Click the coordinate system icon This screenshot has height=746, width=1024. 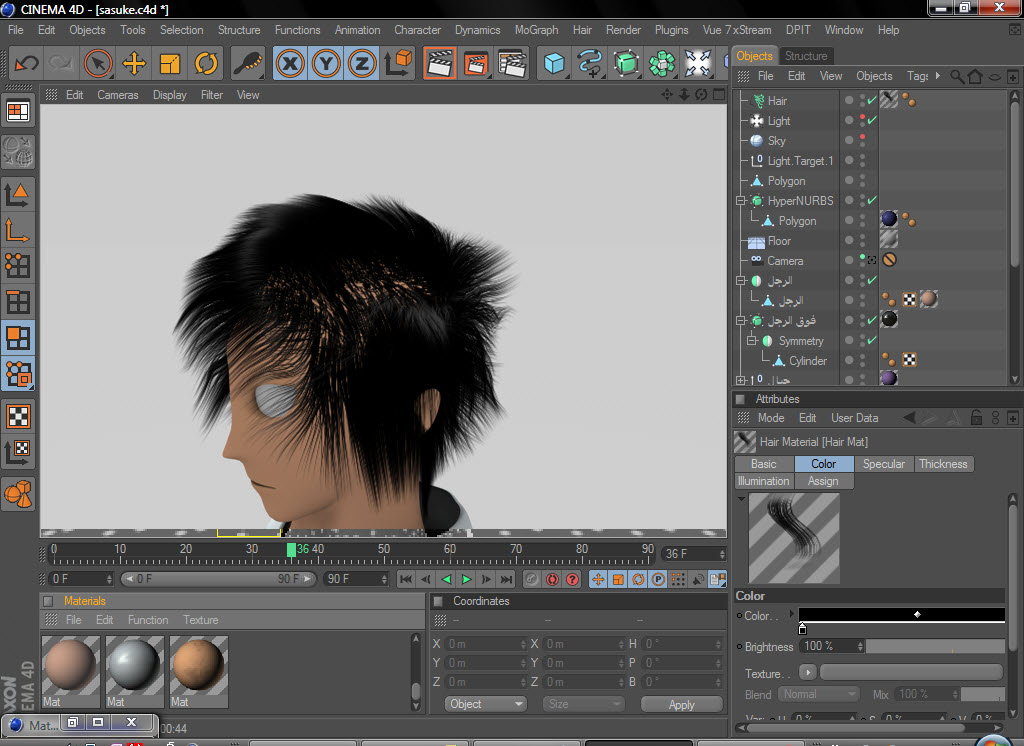[398, 63]
